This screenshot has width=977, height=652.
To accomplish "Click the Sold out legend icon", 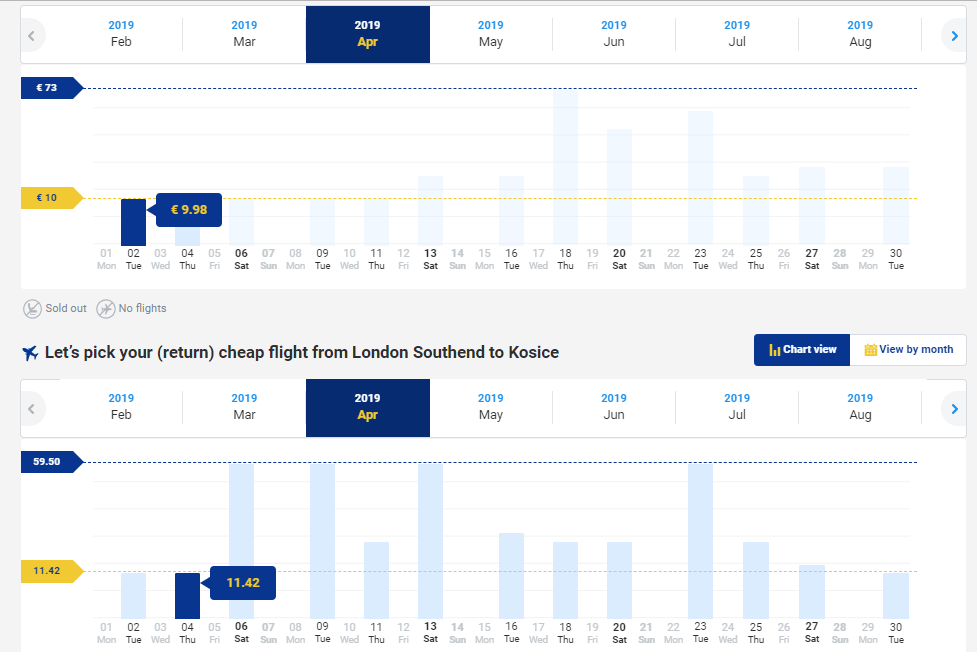I will 32,309.
